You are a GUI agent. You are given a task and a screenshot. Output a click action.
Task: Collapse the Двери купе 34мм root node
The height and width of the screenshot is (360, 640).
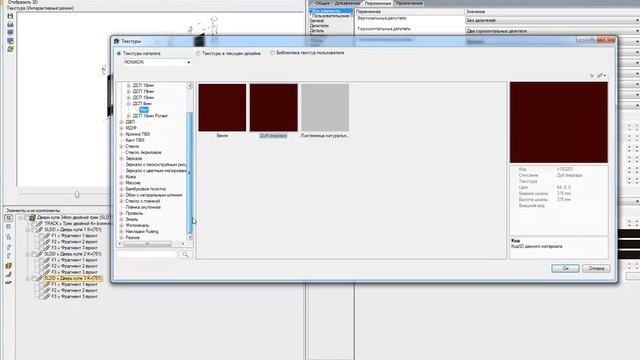[21, 218]
